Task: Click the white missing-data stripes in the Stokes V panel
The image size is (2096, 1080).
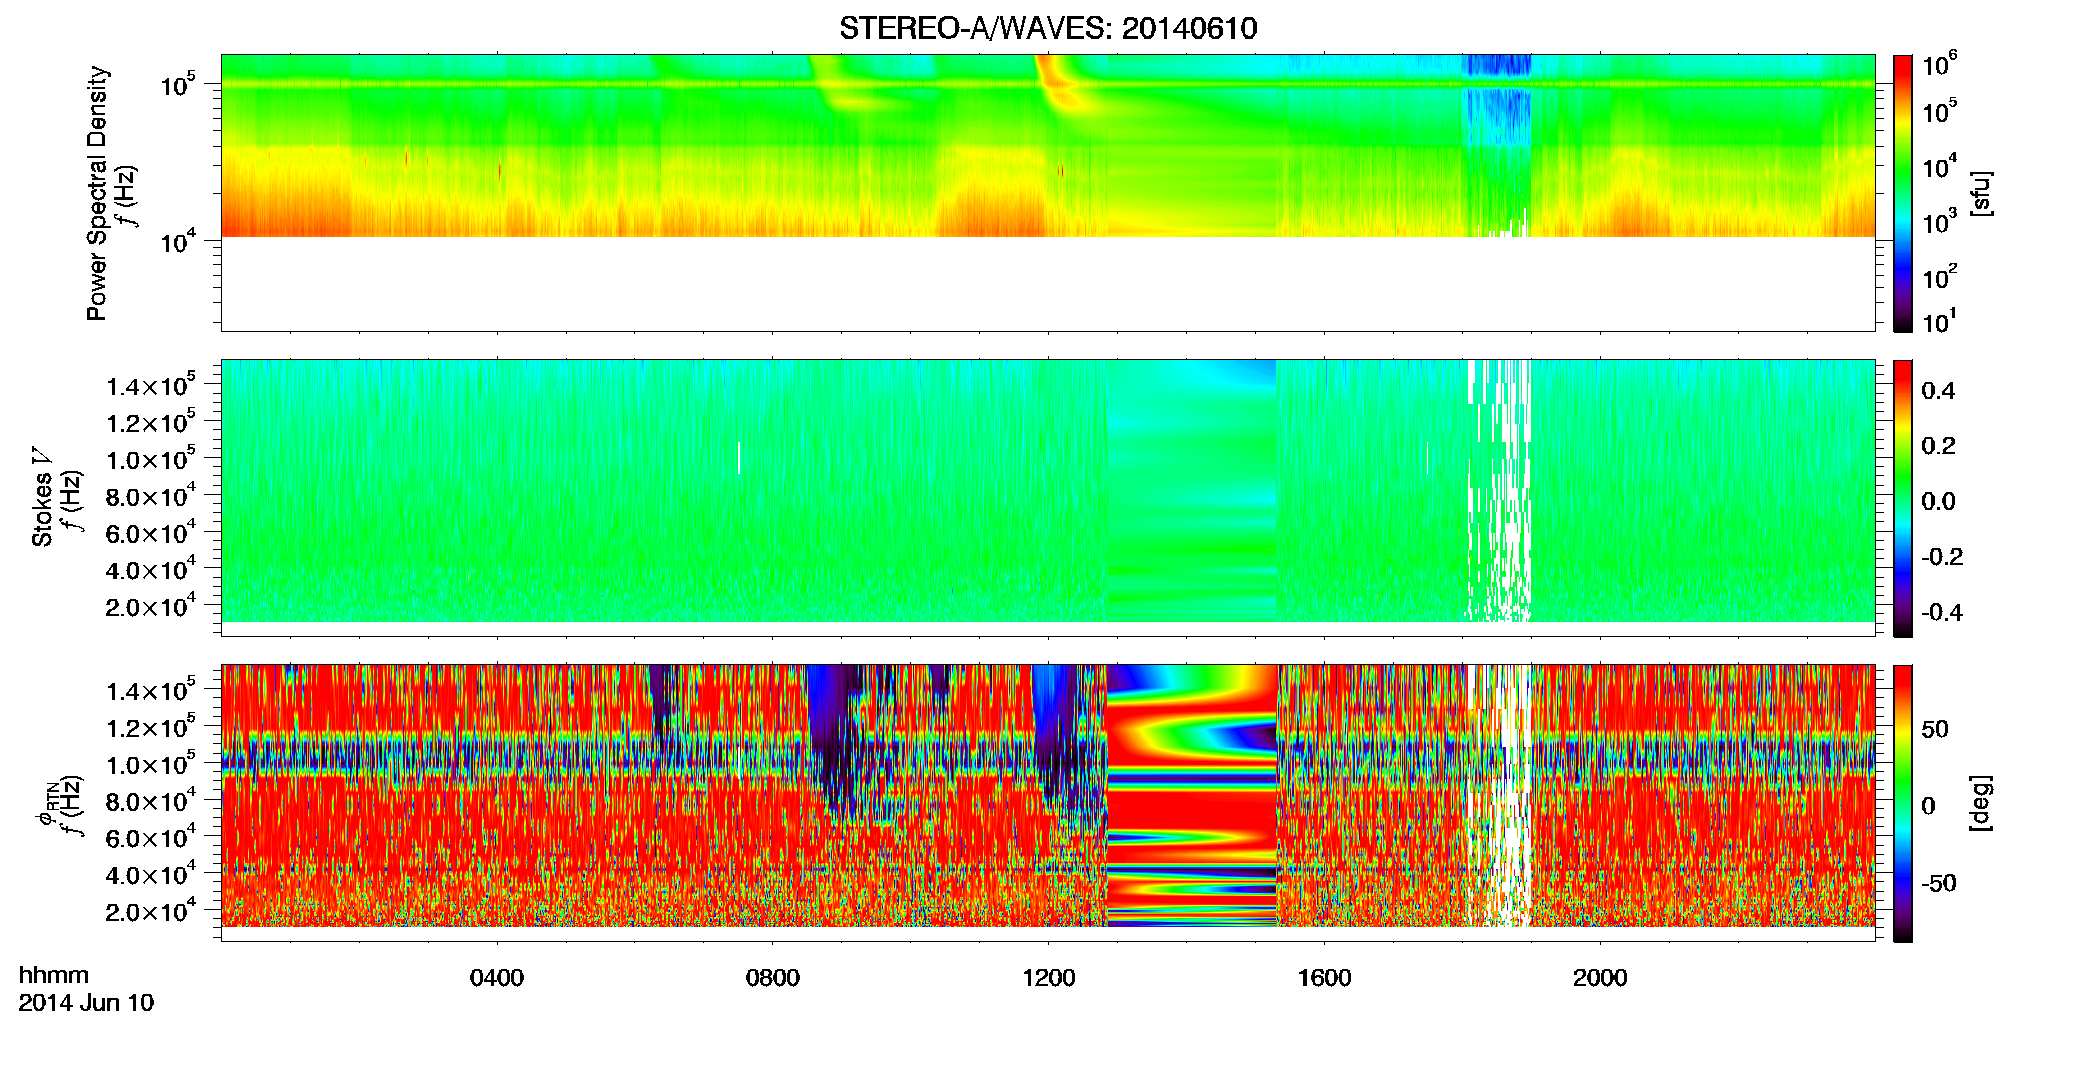Action: (x=1498, y=490)
